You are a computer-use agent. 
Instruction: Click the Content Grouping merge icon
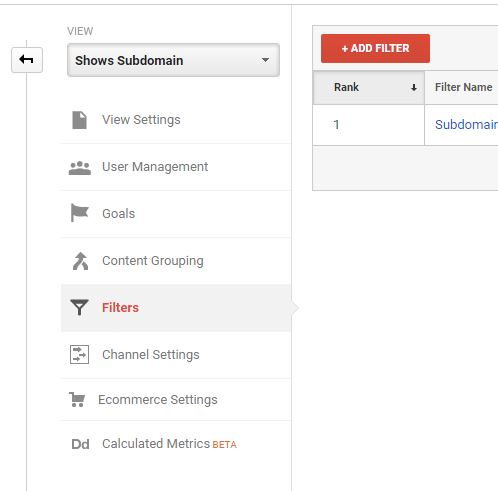point(80,261)
